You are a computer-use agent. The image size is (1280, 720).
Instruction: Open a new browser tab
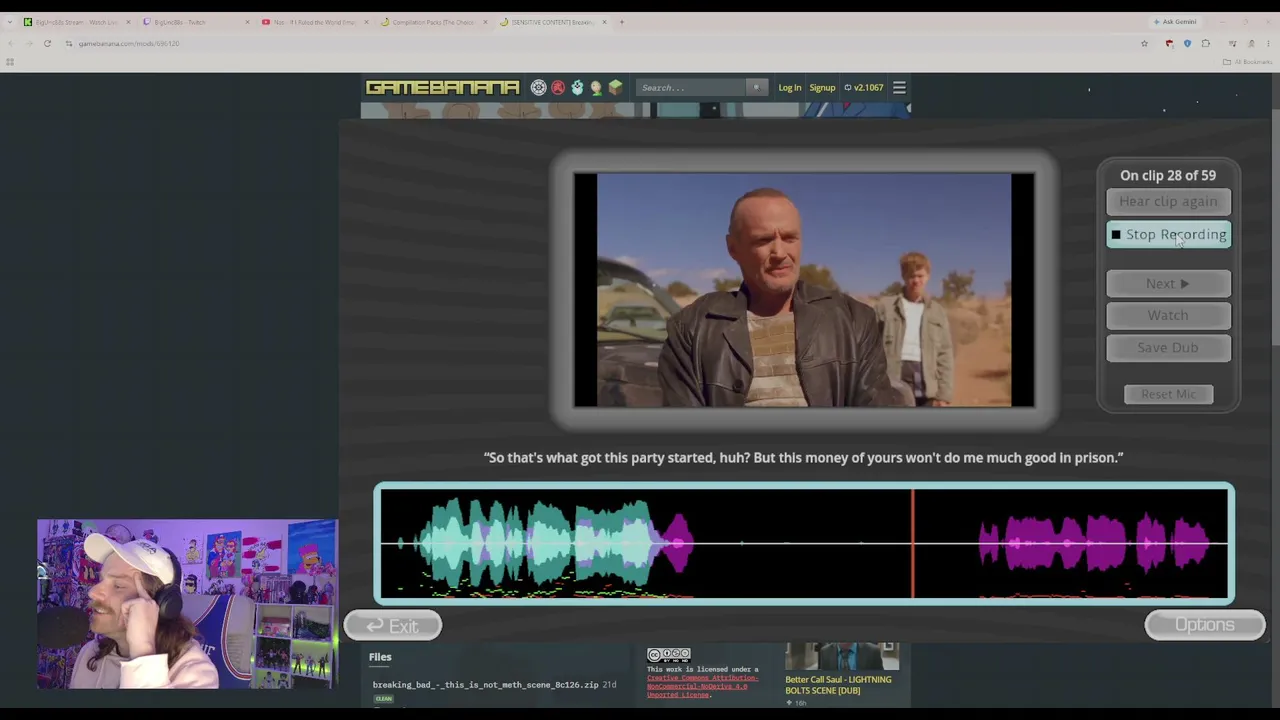621,22
